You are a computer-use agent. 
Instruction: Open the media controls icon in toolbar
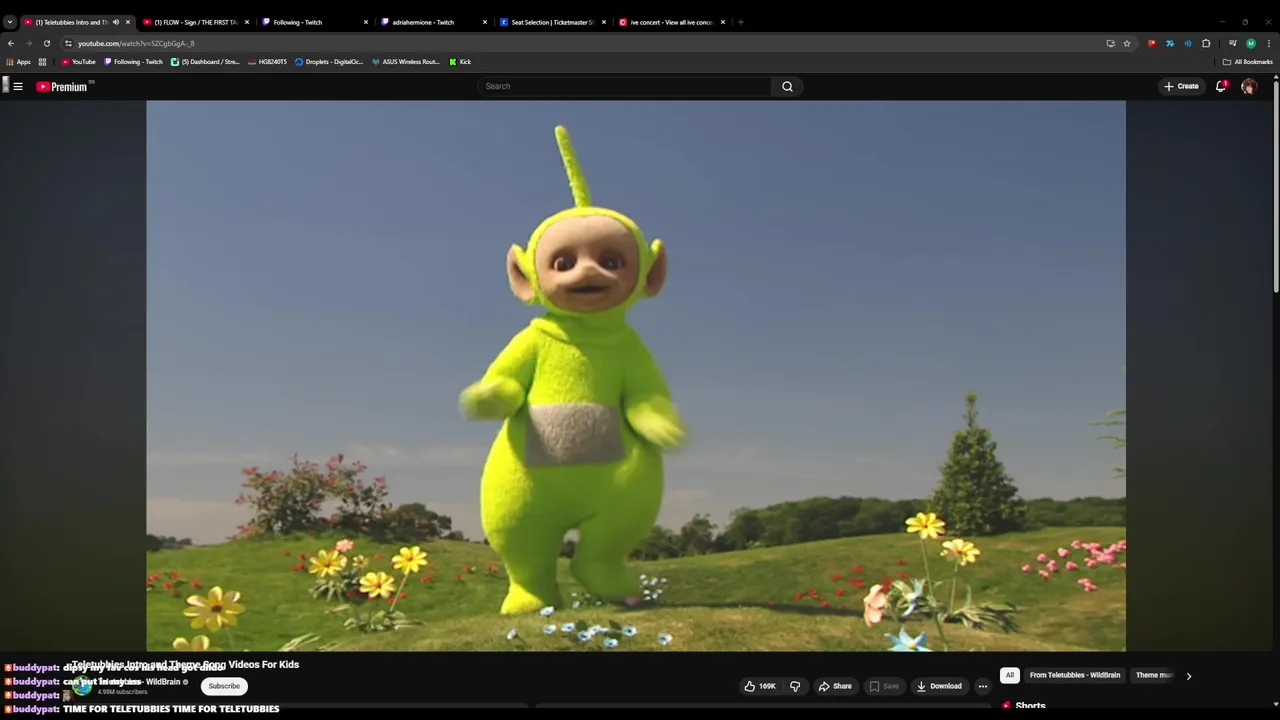tap(1233, 43)
